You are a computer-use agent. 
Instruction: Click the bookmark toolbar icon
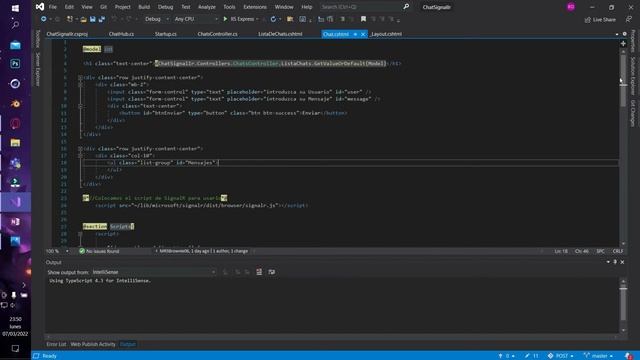(x=363, y=19)
